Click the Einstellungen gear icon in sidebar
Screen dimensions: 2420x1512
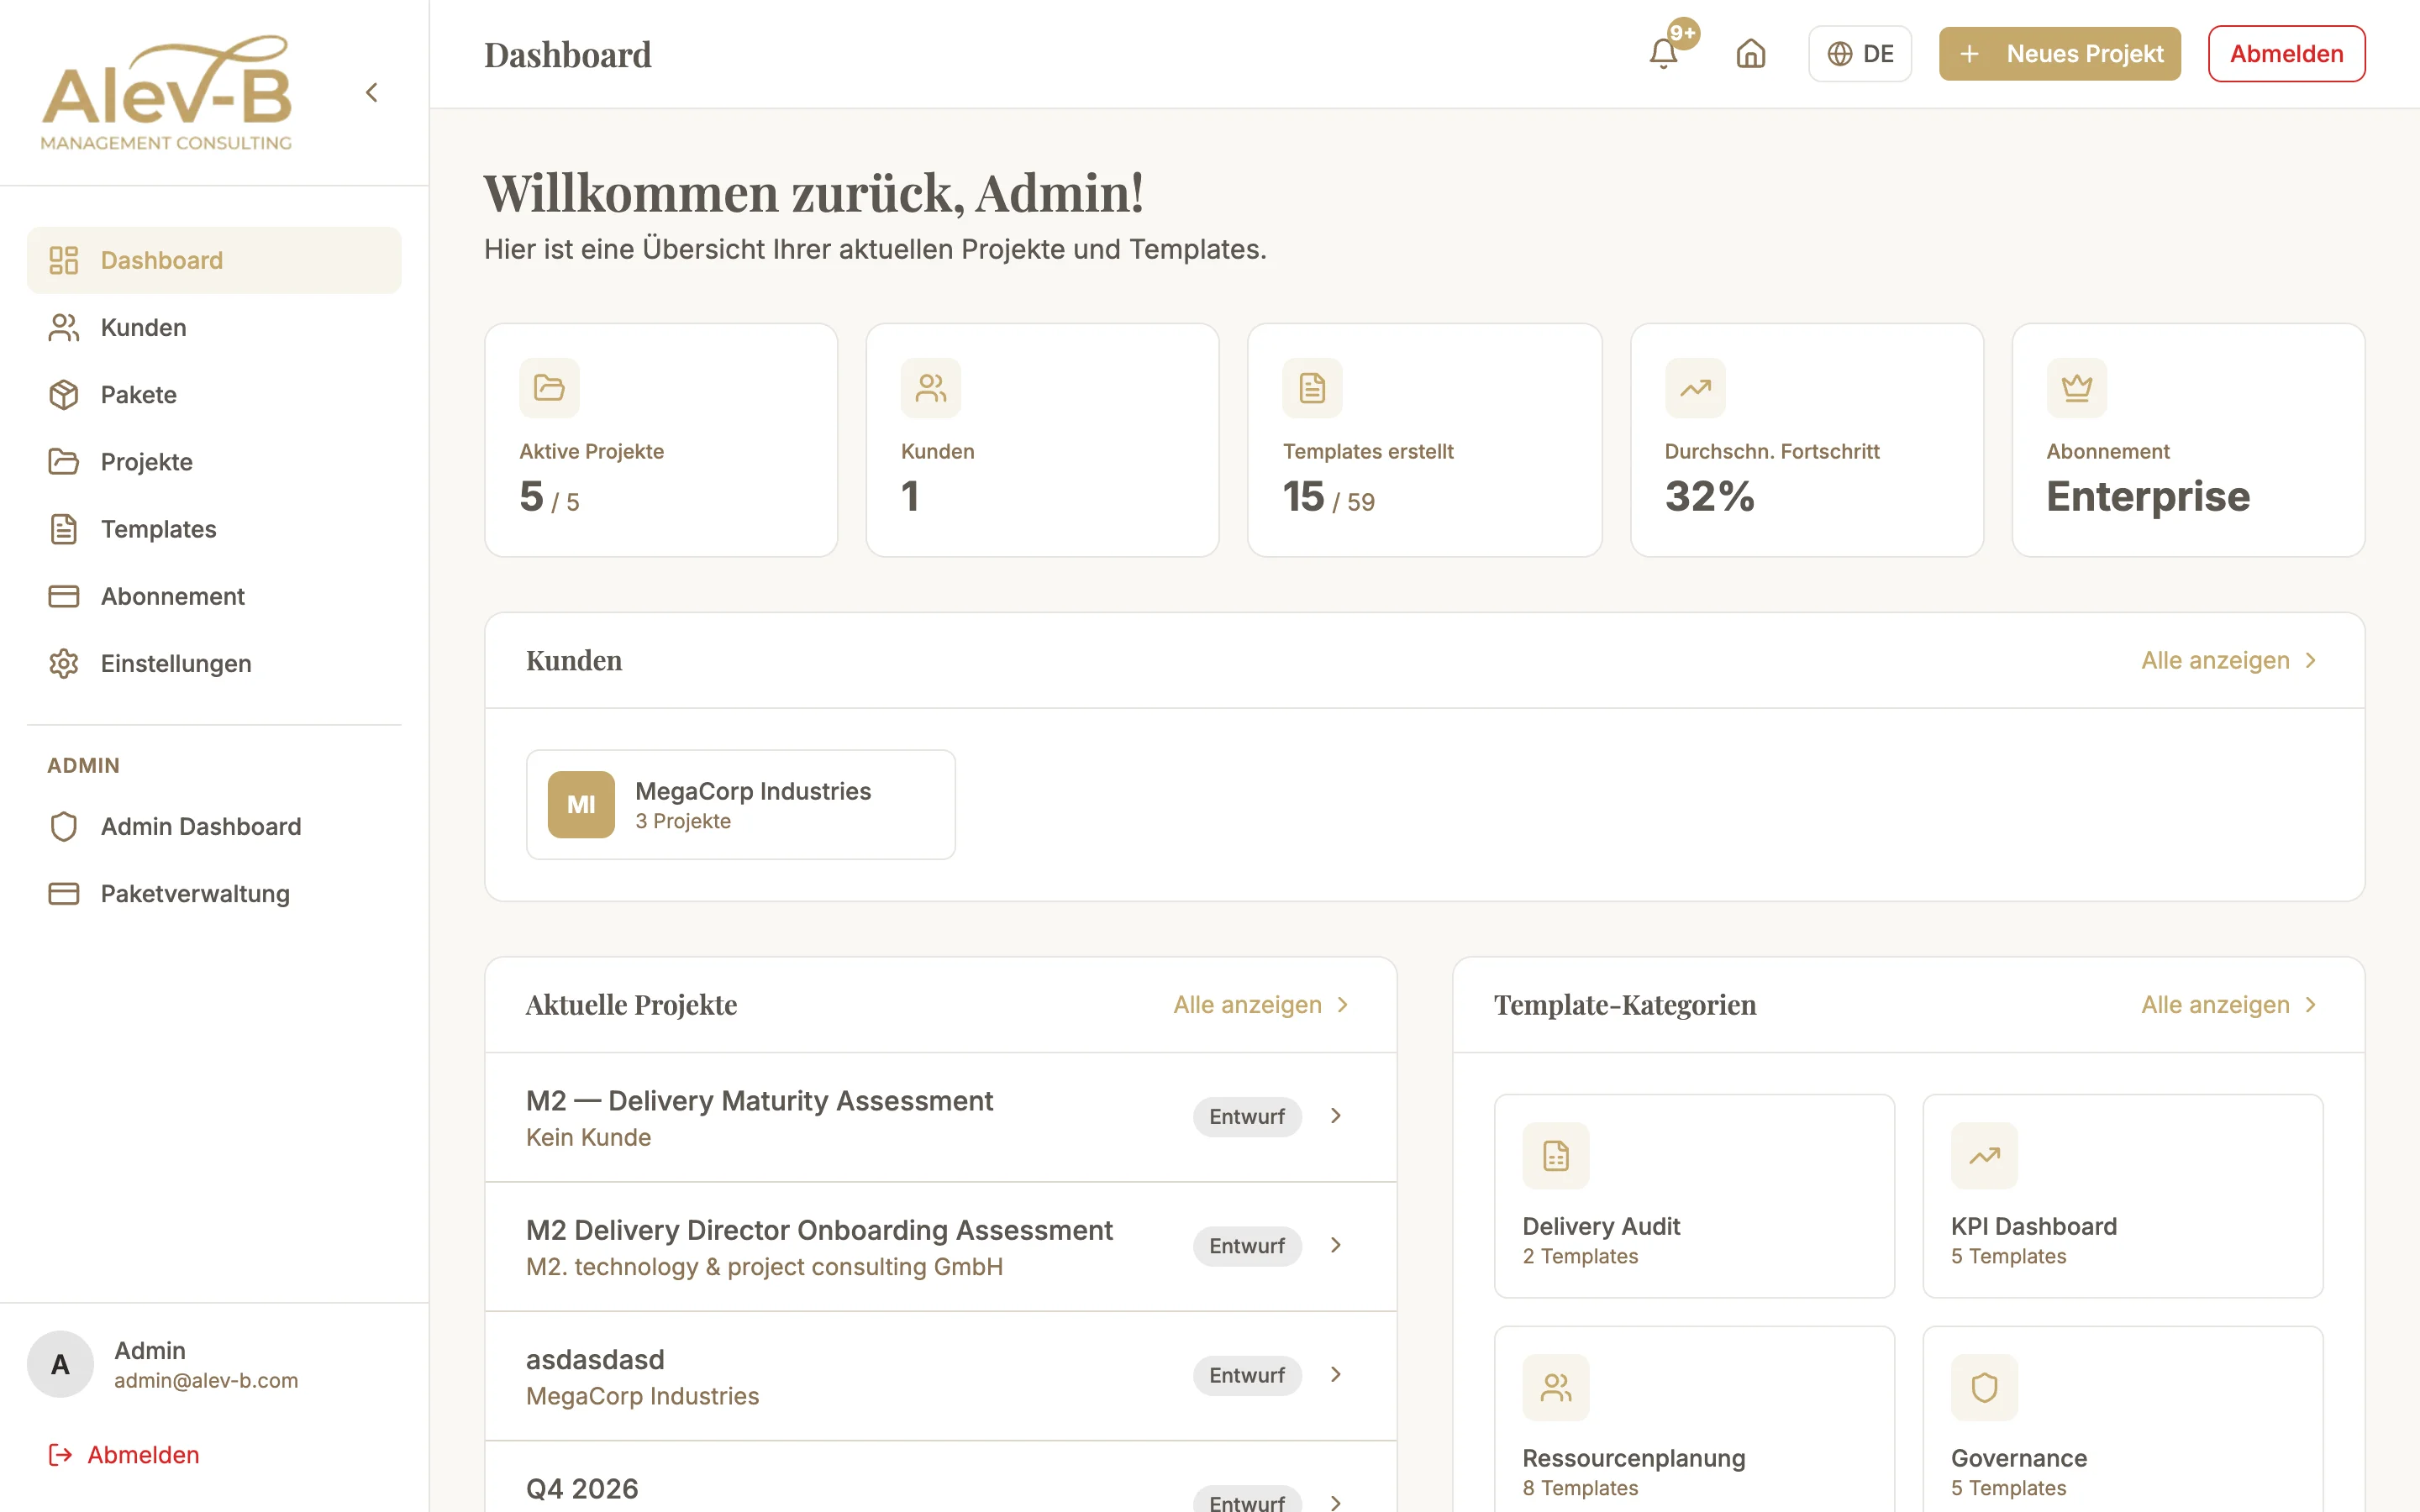click(x=64, y=663)
